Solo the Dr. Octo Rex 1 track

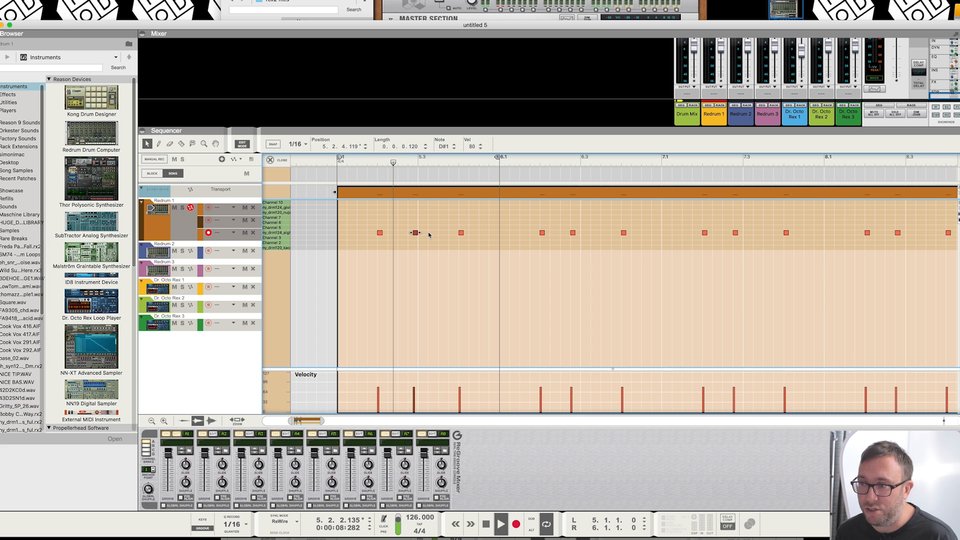[182, 287]
